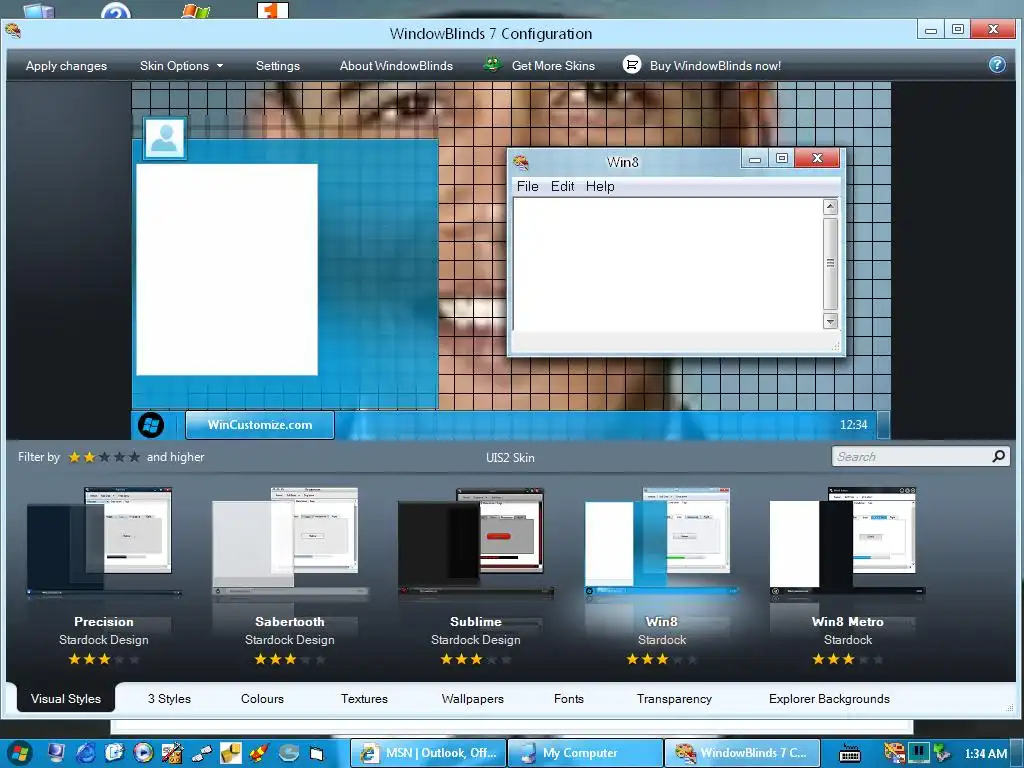Select the Win8 Metro skin thumbnail

tap(848, 541)
